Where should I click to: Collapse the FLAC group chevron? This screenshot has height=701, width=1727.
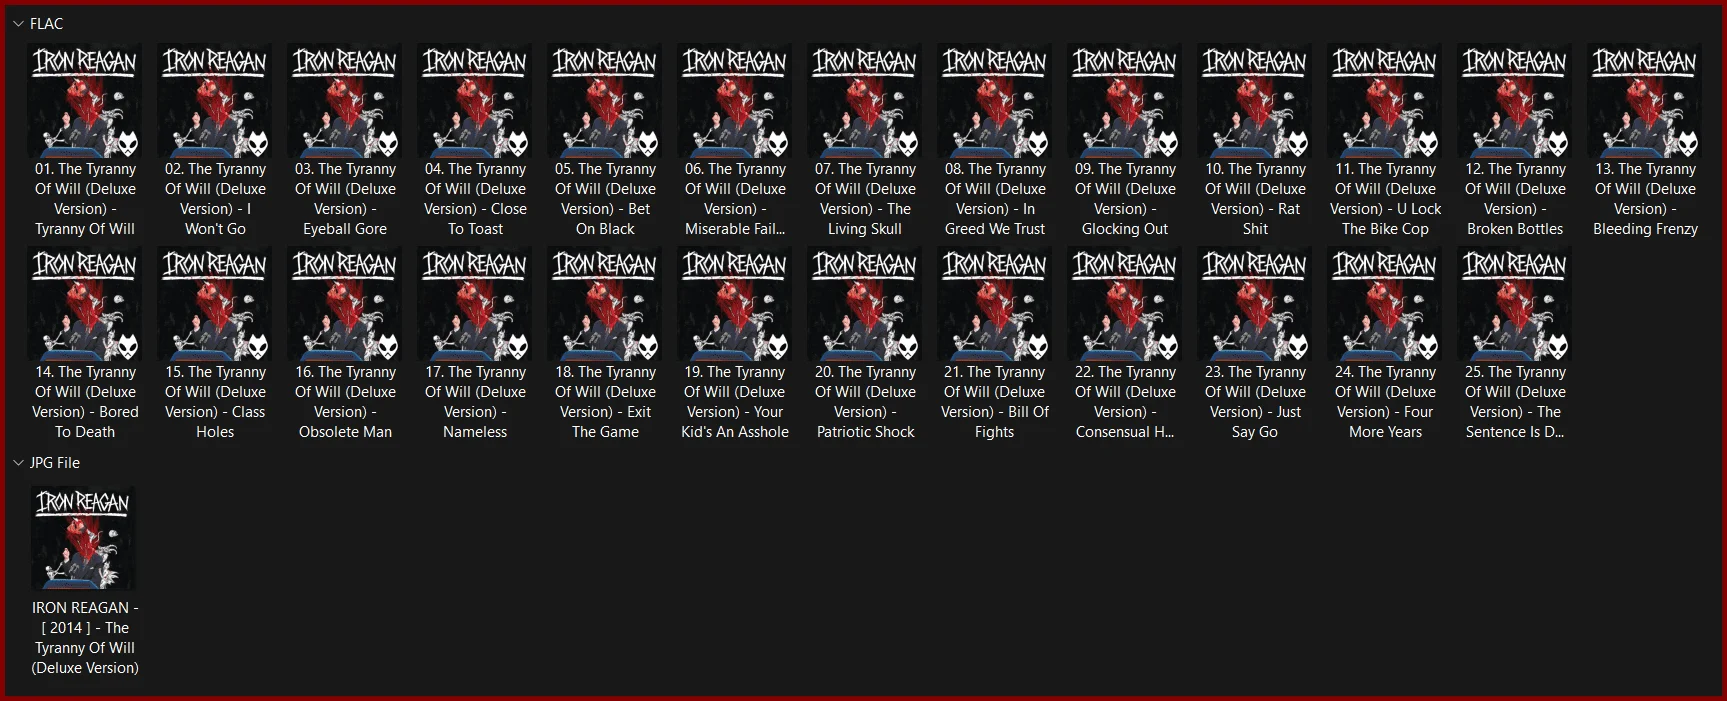point(18,23)
